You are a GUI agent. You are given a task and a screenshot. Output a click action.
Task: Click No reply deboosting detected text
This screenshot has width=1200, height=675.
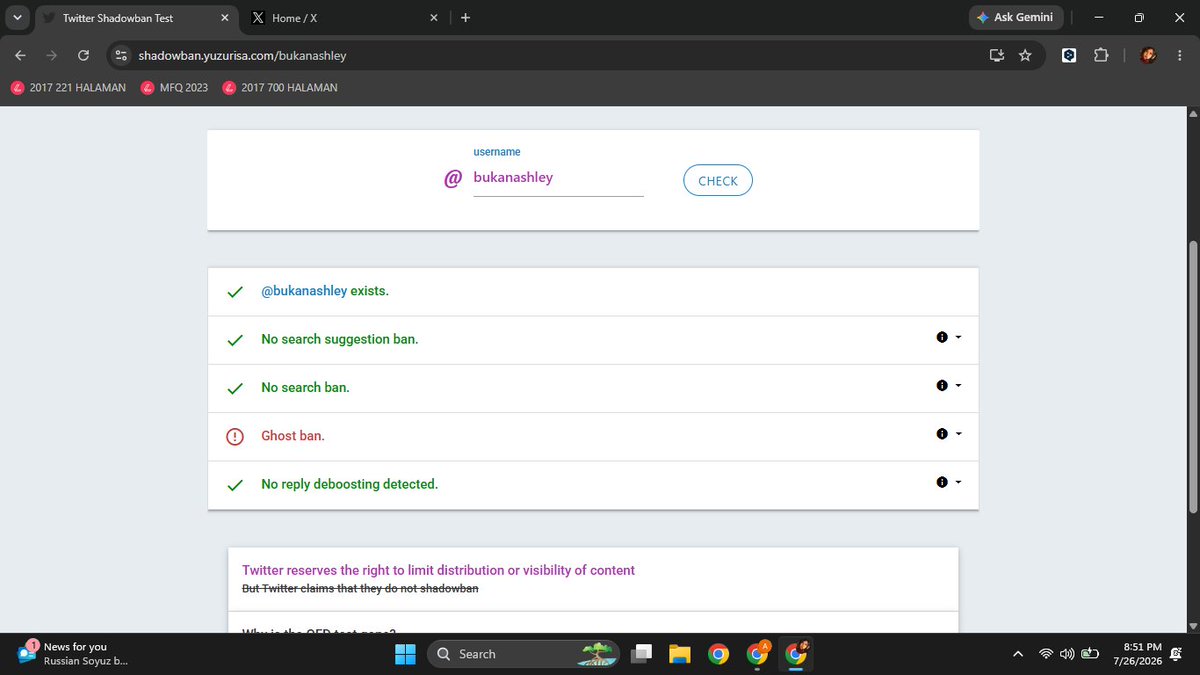pos(350,484)
